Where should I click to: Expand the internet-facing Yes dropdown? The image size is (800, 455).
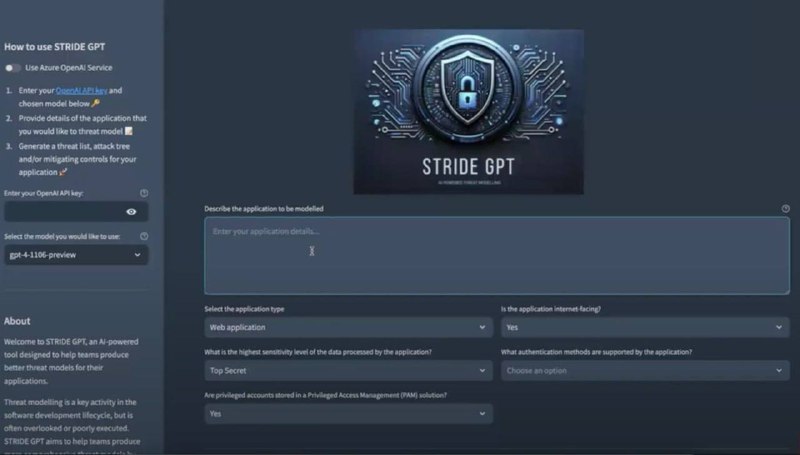[x=645, y=327]
